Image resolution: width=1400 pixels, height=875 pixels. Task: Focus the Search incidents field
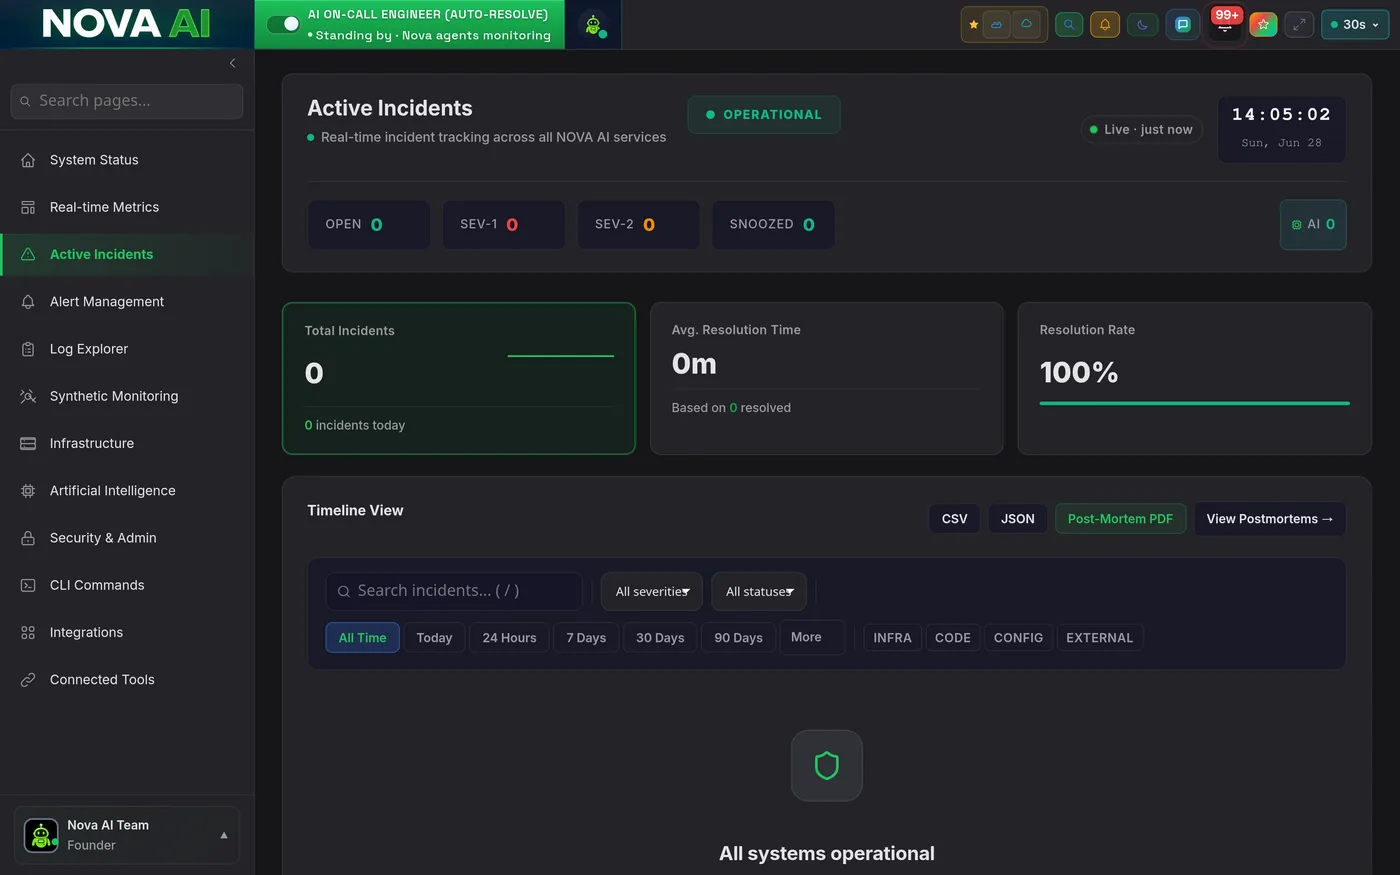pos(454,591)
